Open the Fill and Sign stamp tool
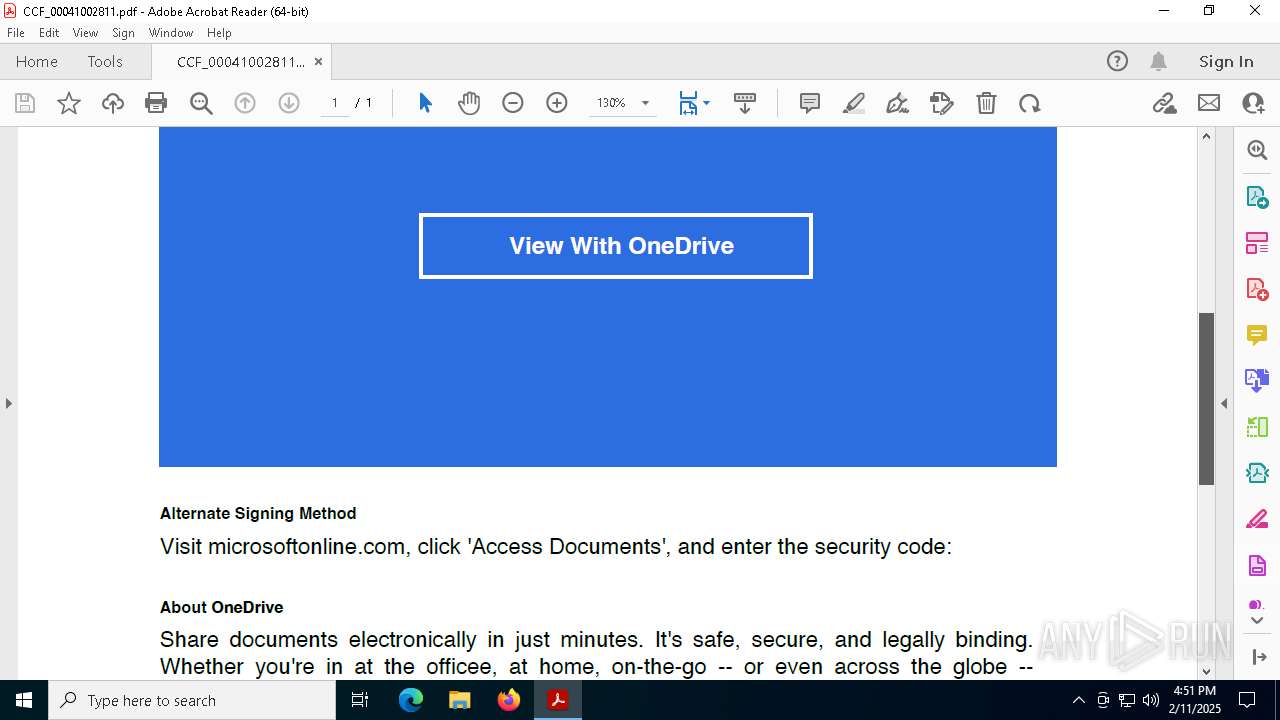 (941, 103)
